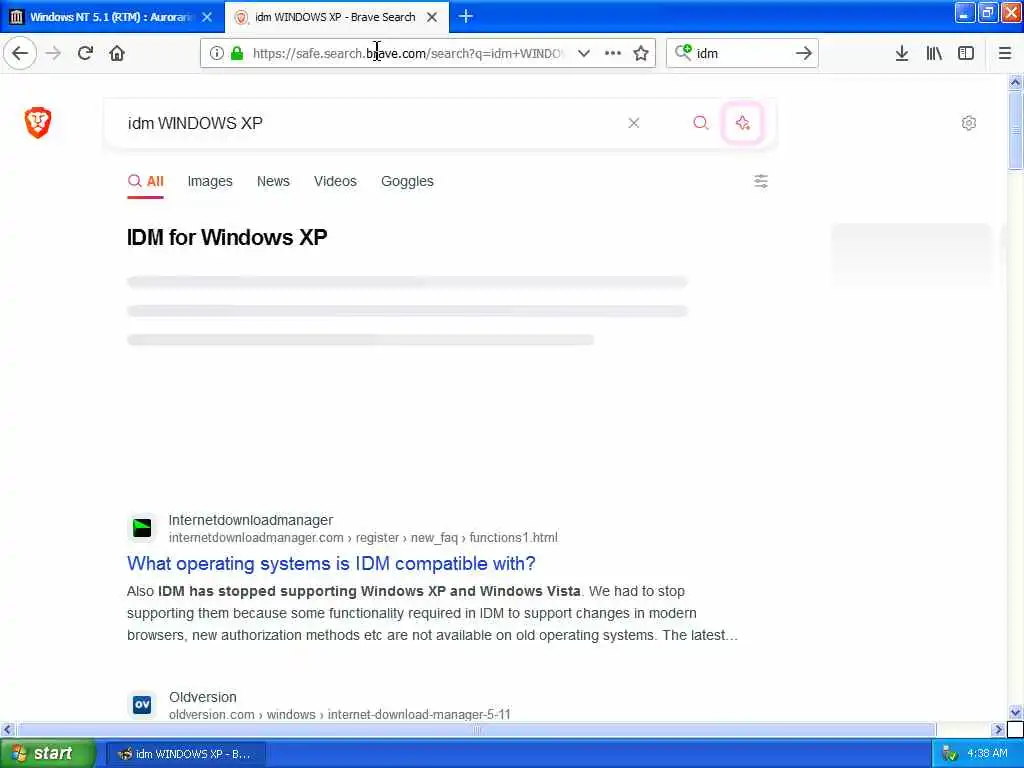
Task: Ask Brave AI with the sparkle button
Action: (743, 123)
